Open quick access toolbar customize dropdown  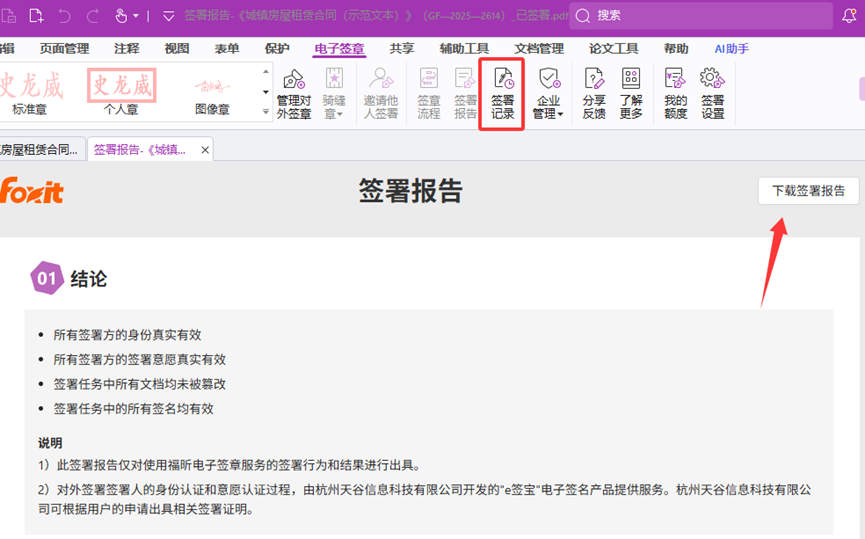tap(167, 16)
